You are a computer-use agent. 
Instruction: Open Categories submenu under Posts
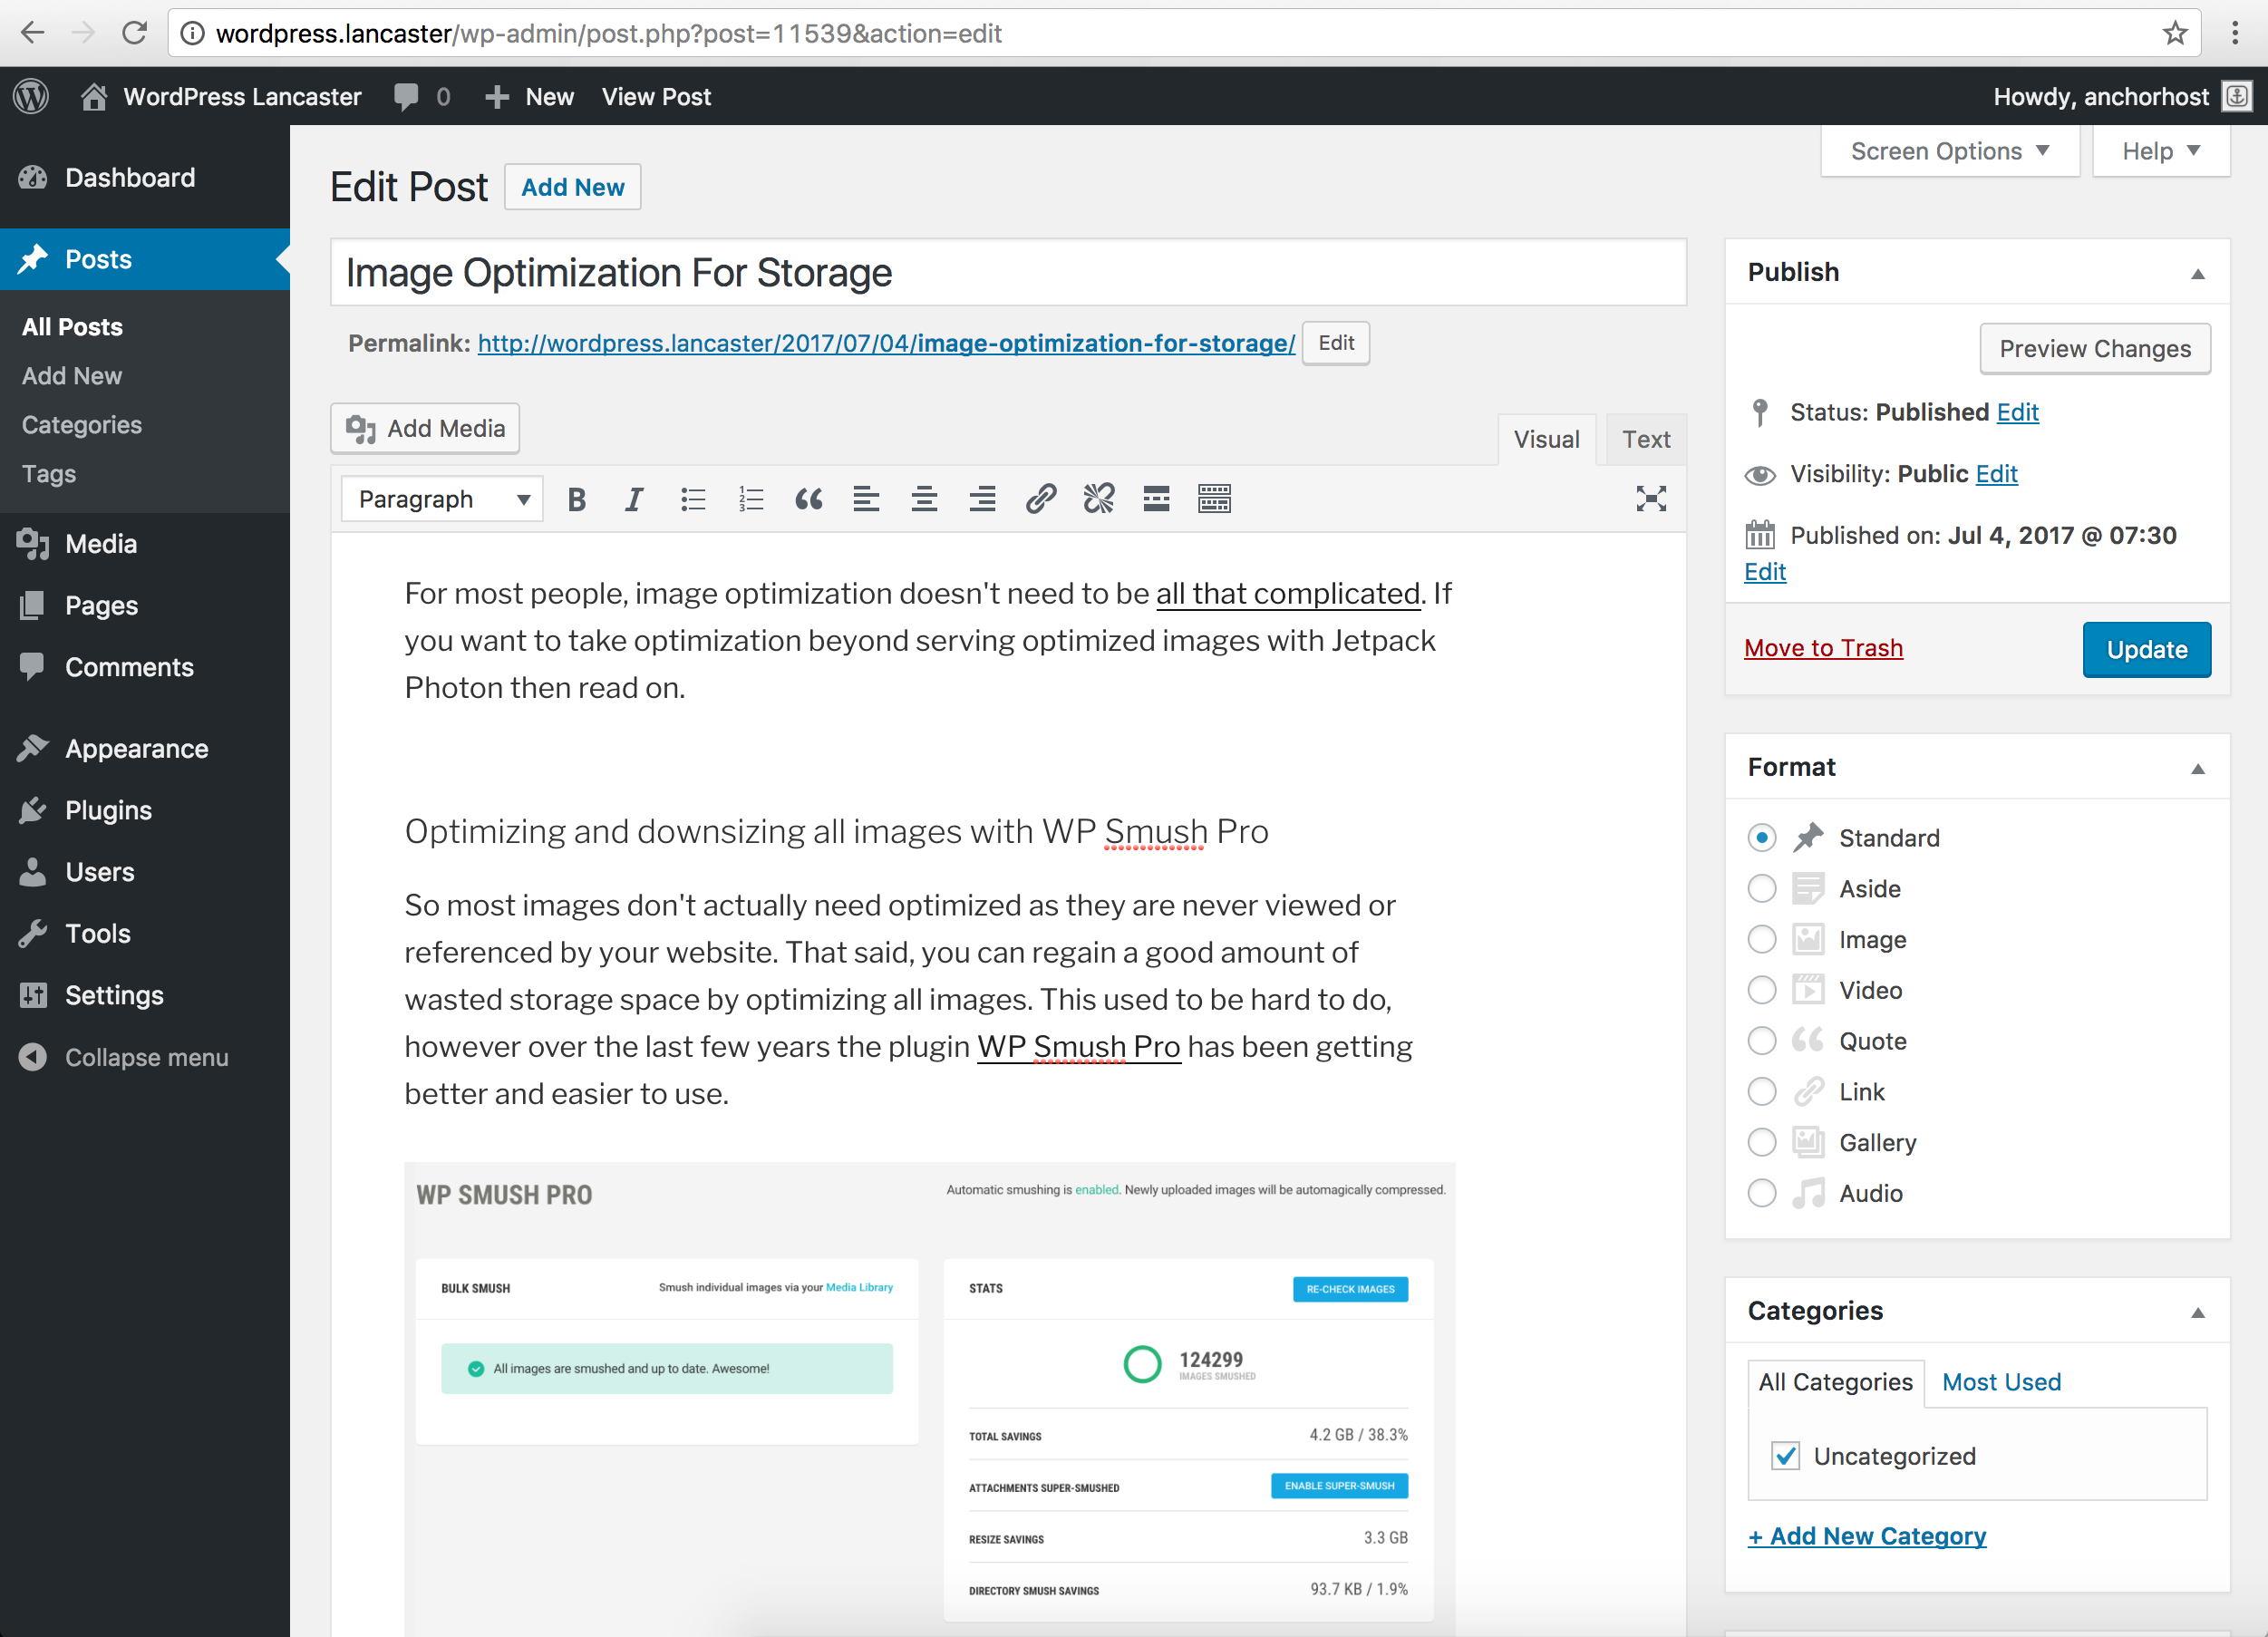click(x=82, y=425)
